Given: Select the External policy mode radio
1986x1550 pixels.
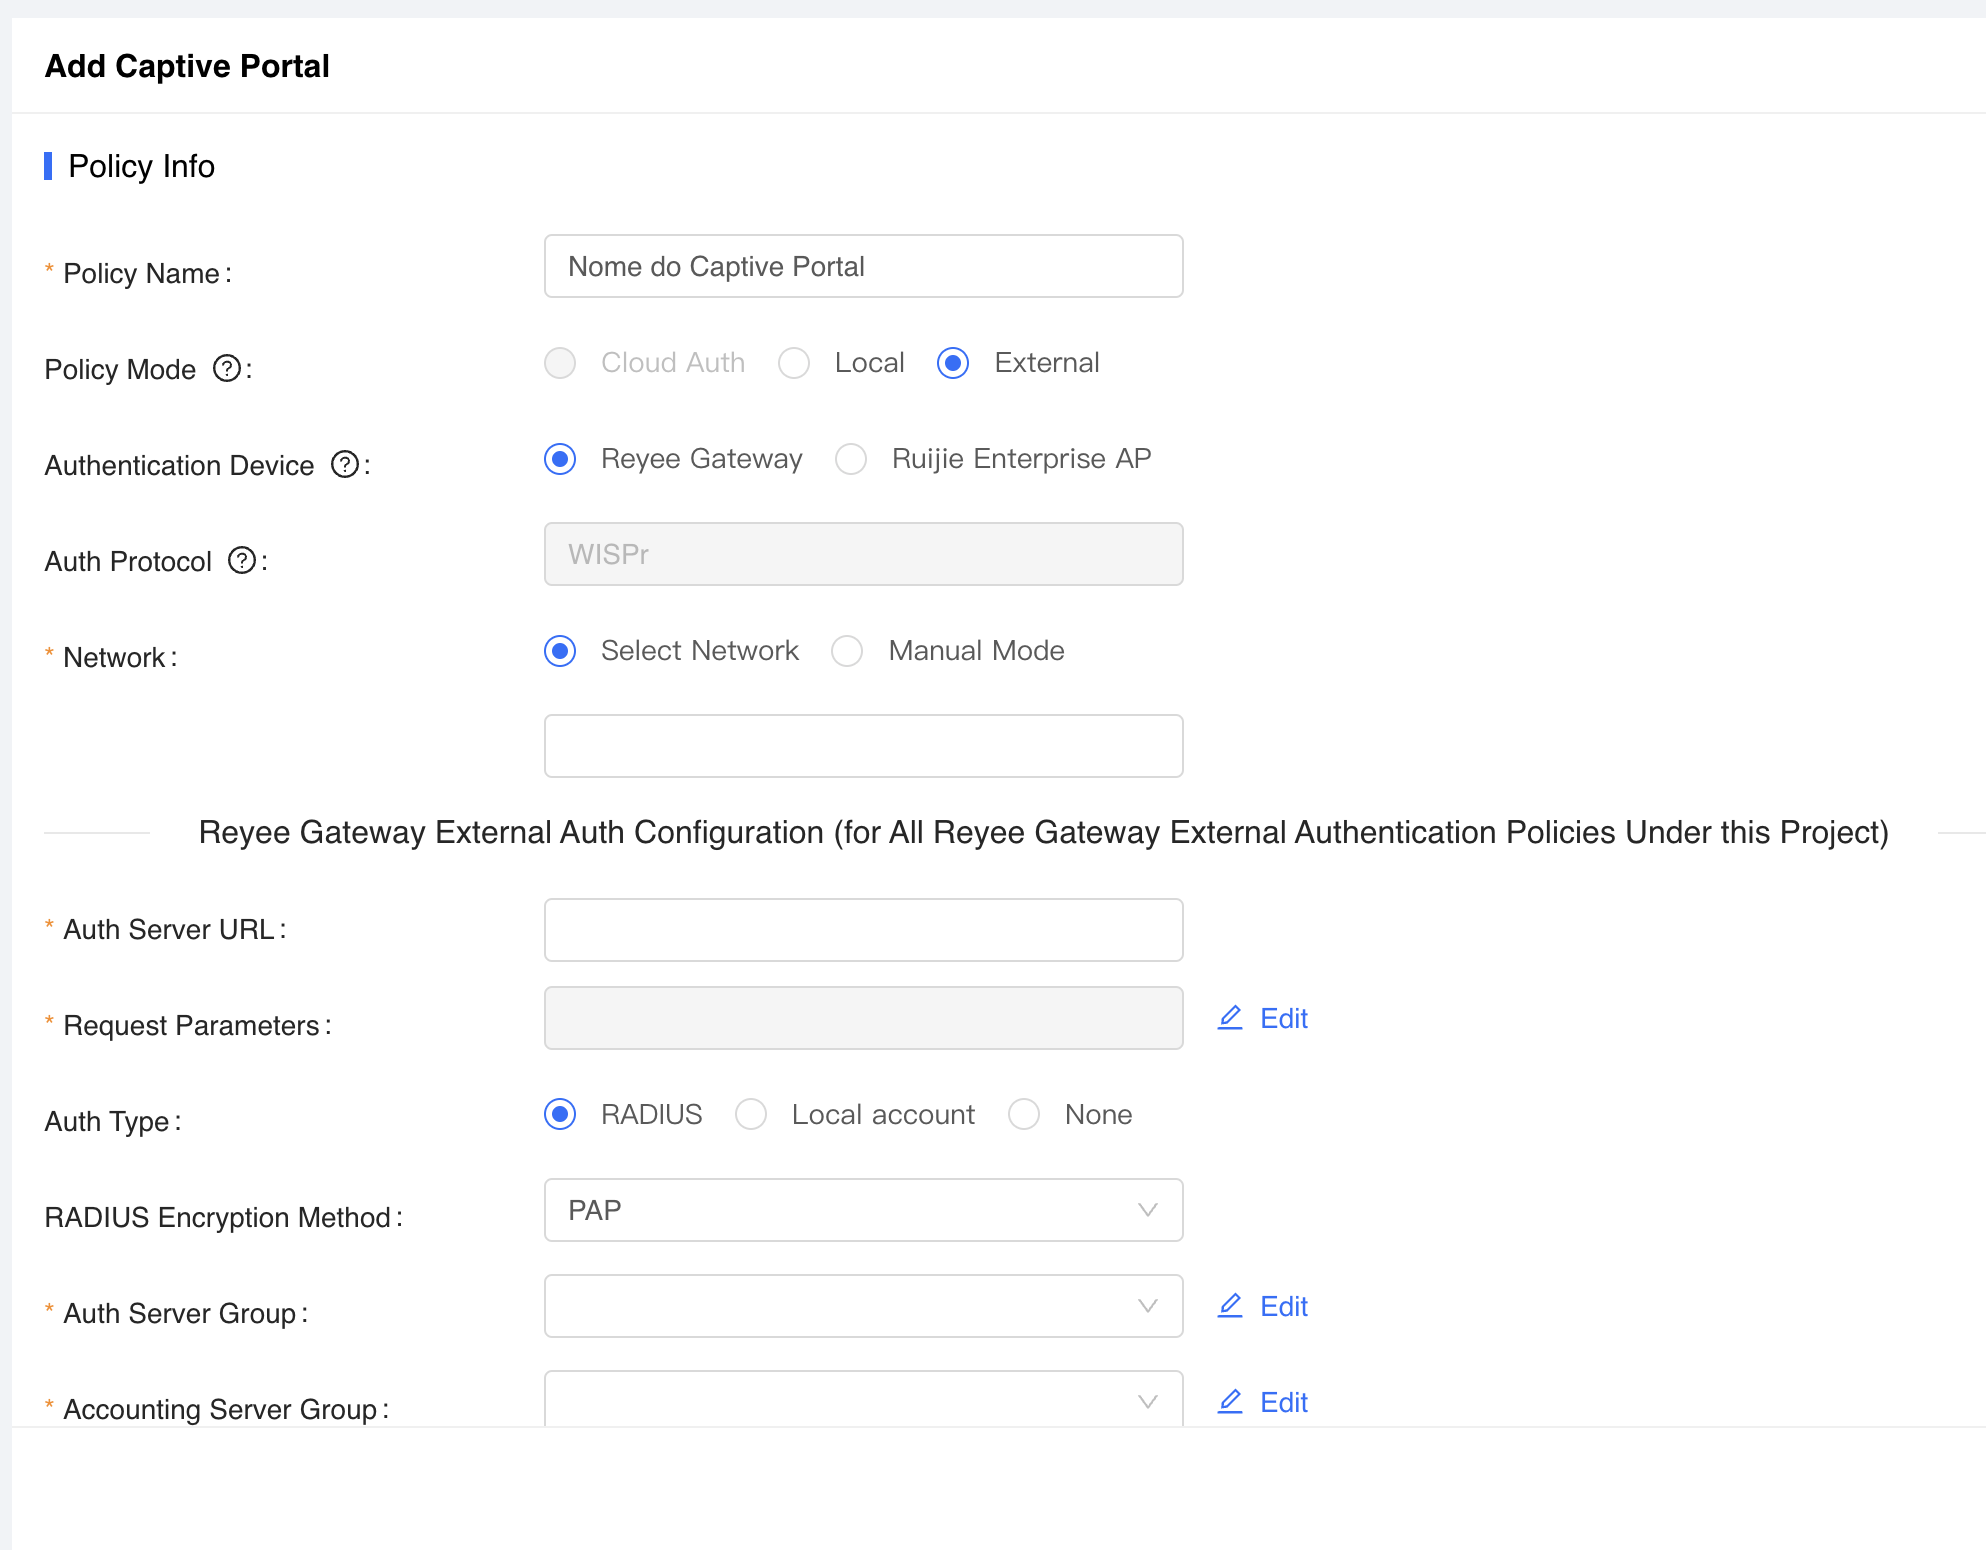Looking at the screenshot, I should tap(954, 363).
